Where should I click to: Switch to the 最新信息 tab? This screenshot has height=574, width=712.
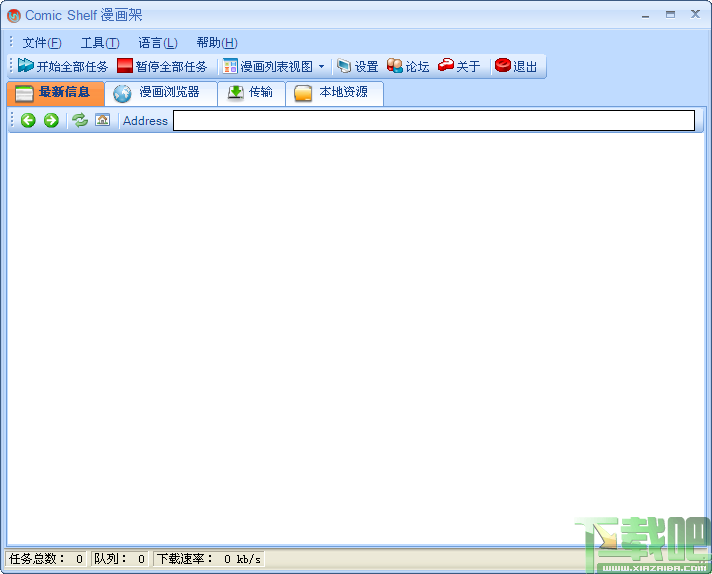(55, 94)
